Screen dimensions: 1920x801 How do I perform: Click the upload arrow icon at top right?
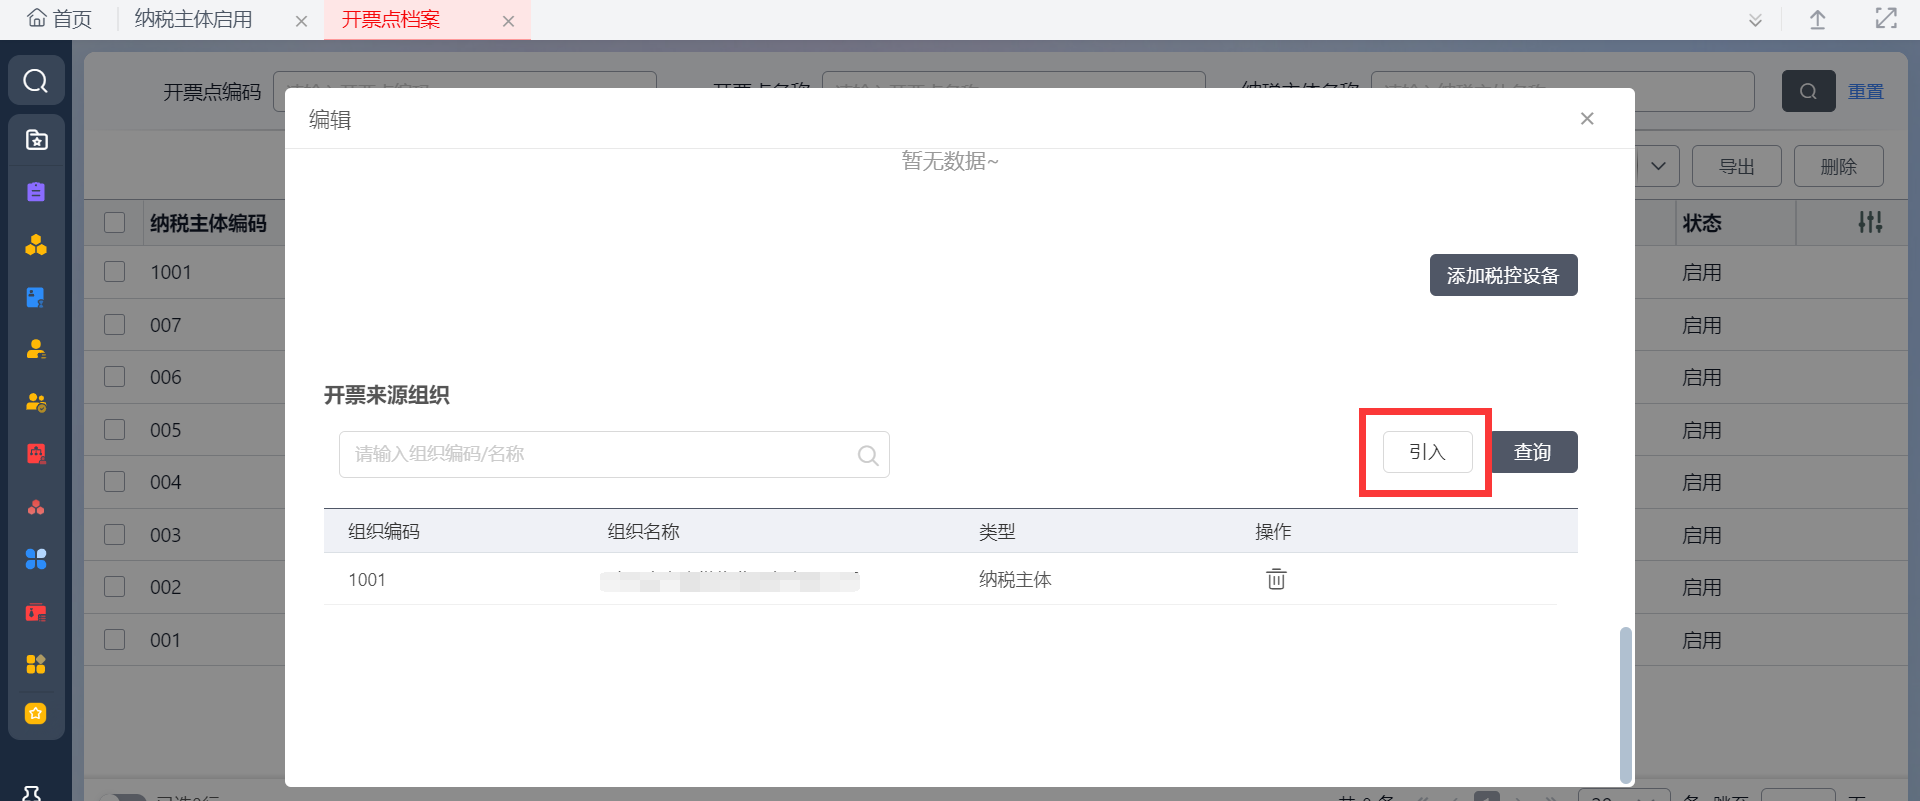pyautogui.click(x=1818, y=20)
